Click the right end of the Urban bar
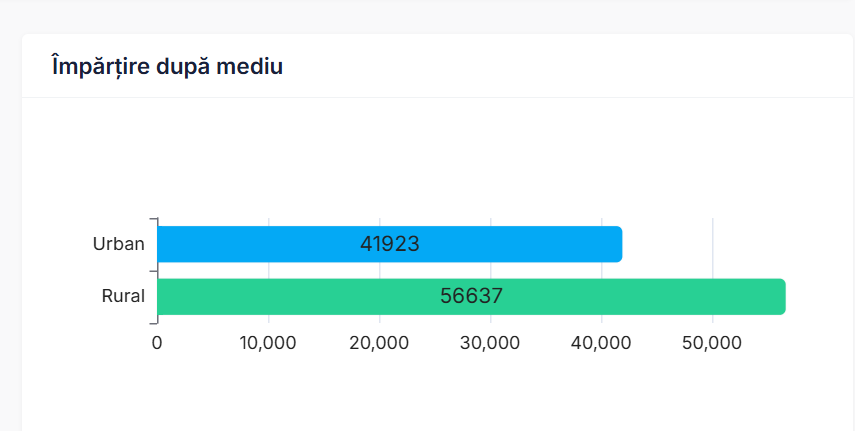The width and height of the screenshot is (855, 431). (x=617, y=244)
